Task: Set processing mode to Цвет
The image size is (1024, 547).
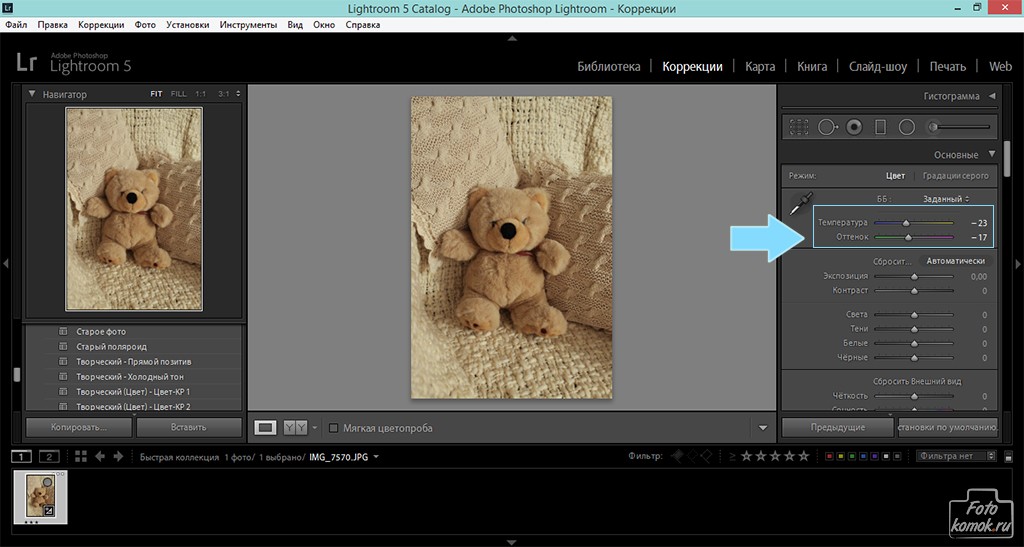Action: (895, 176)
